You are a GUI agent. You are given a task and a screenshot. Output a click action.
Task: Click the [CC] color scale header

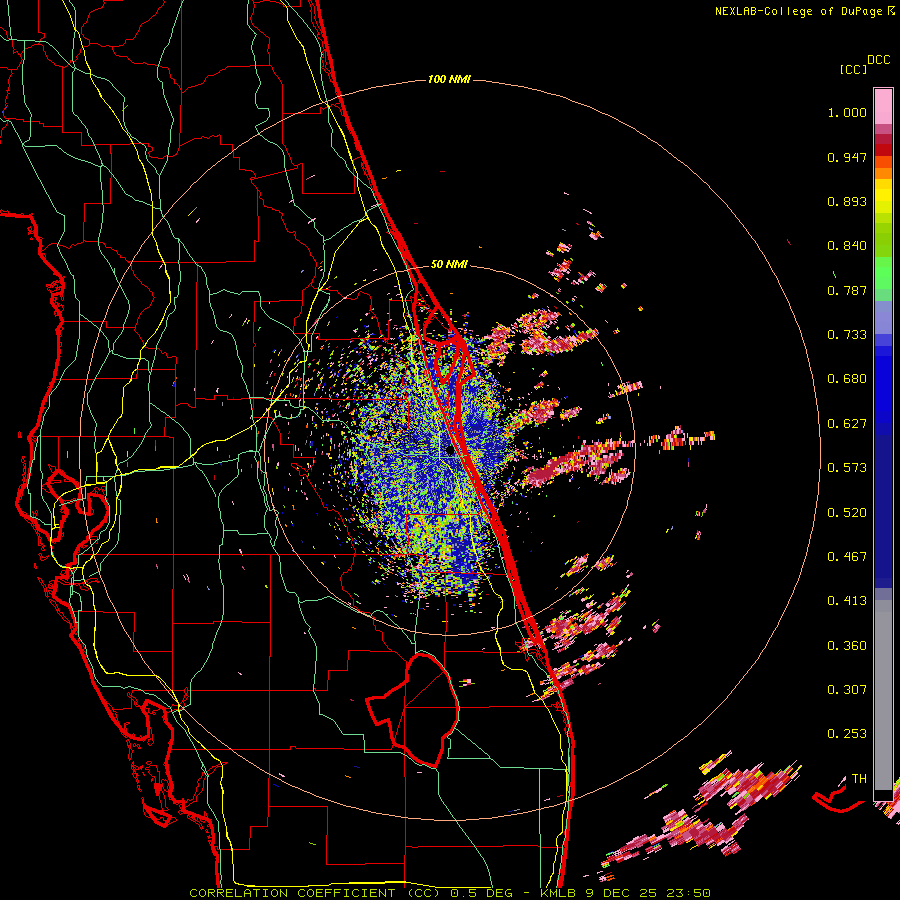click(853, 69)
